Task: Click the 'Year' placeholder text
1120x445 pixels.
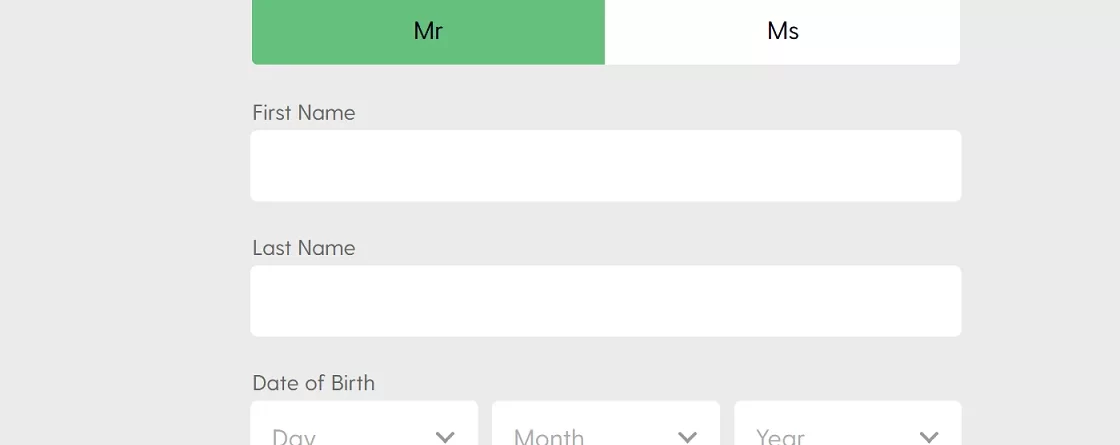Action: click(780, 436)
